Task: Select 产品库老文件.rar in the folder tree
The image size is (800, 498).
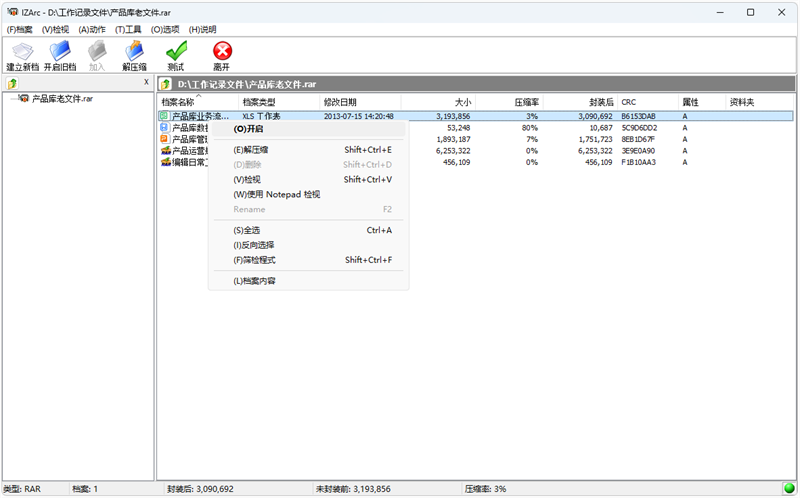Action: (62, 99)
